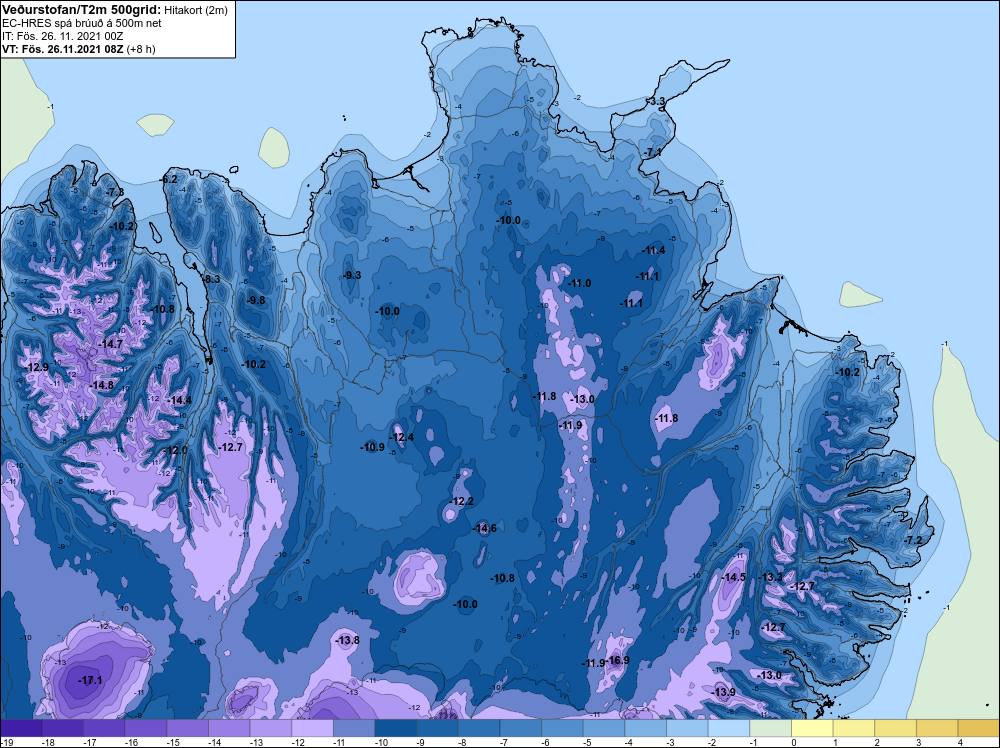The image size is (1000, 748).
Task: Click the yellow legend swatch labeled 1
Action: click(x=854, y=728)
